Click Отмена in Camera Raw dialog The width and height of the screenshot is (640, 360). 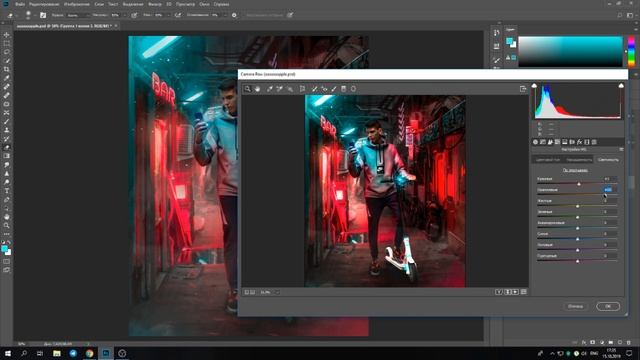(576, 306)
